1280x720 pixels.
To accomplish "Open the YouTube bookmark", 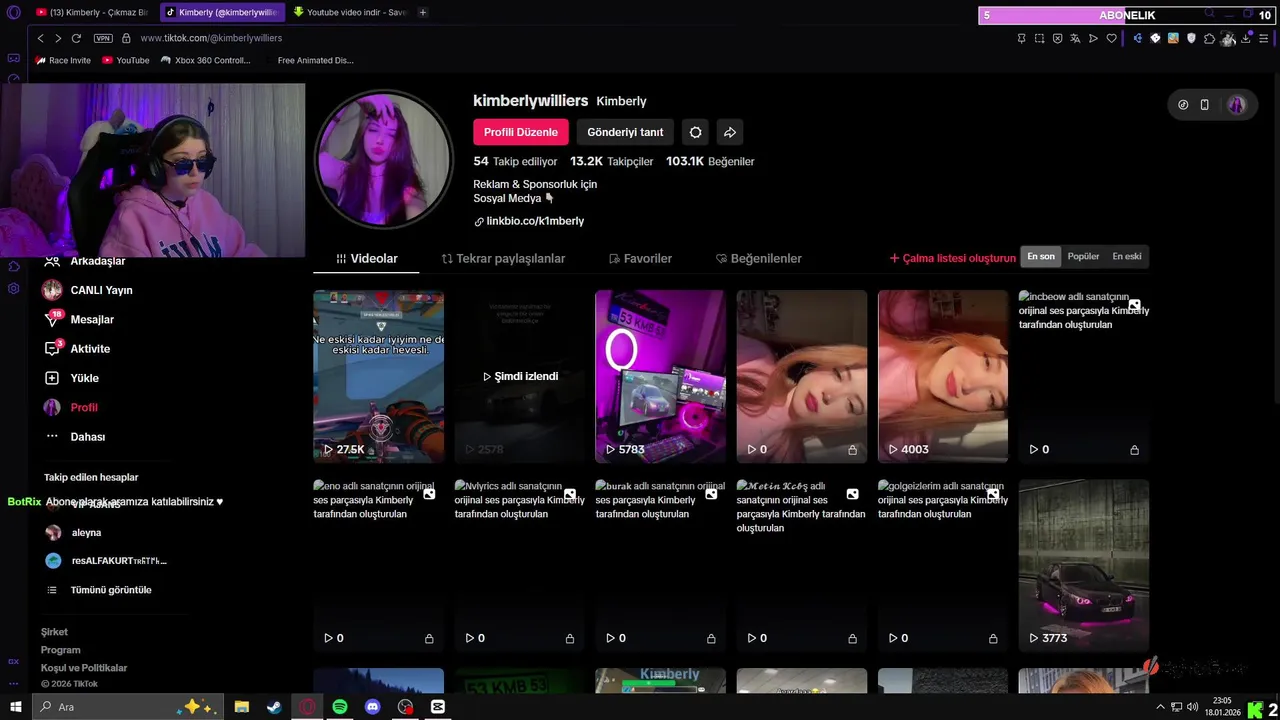I will click(x=125, y=60).
